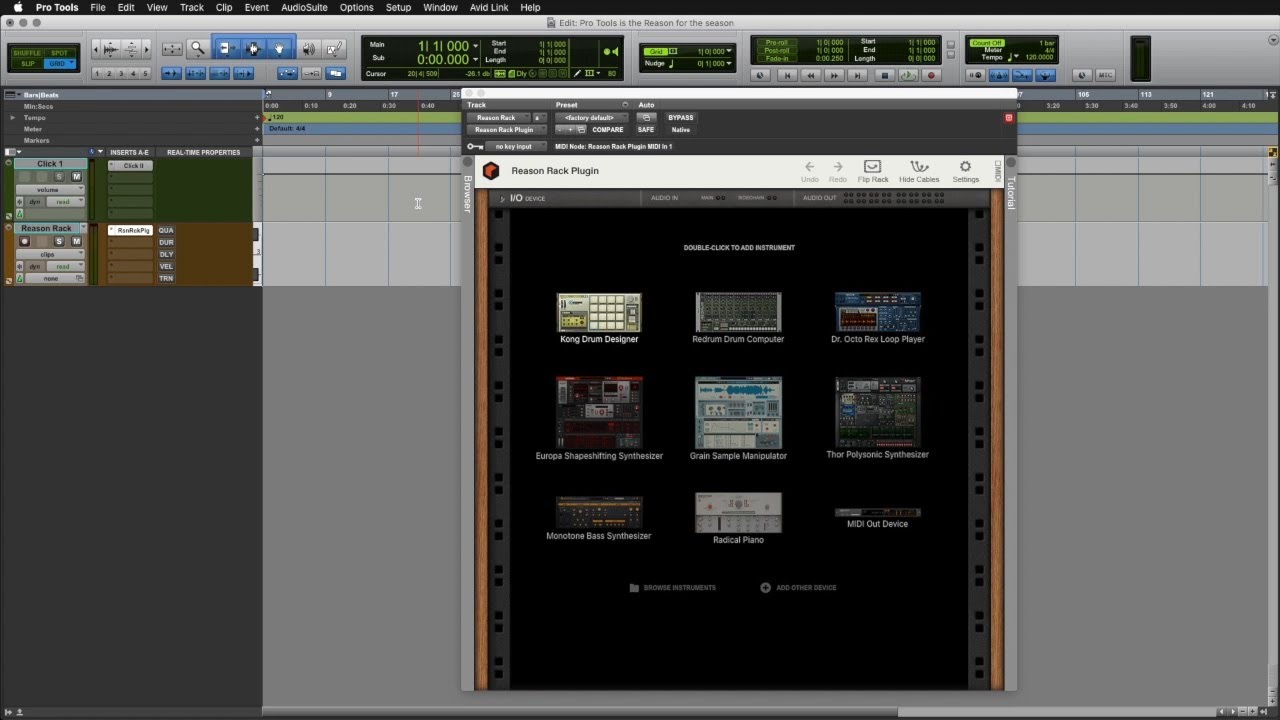Image resolution: width=1280 pixels, height=720 pixels.
Task: Open the AudioSuite menu
Action: click(304, 7)
